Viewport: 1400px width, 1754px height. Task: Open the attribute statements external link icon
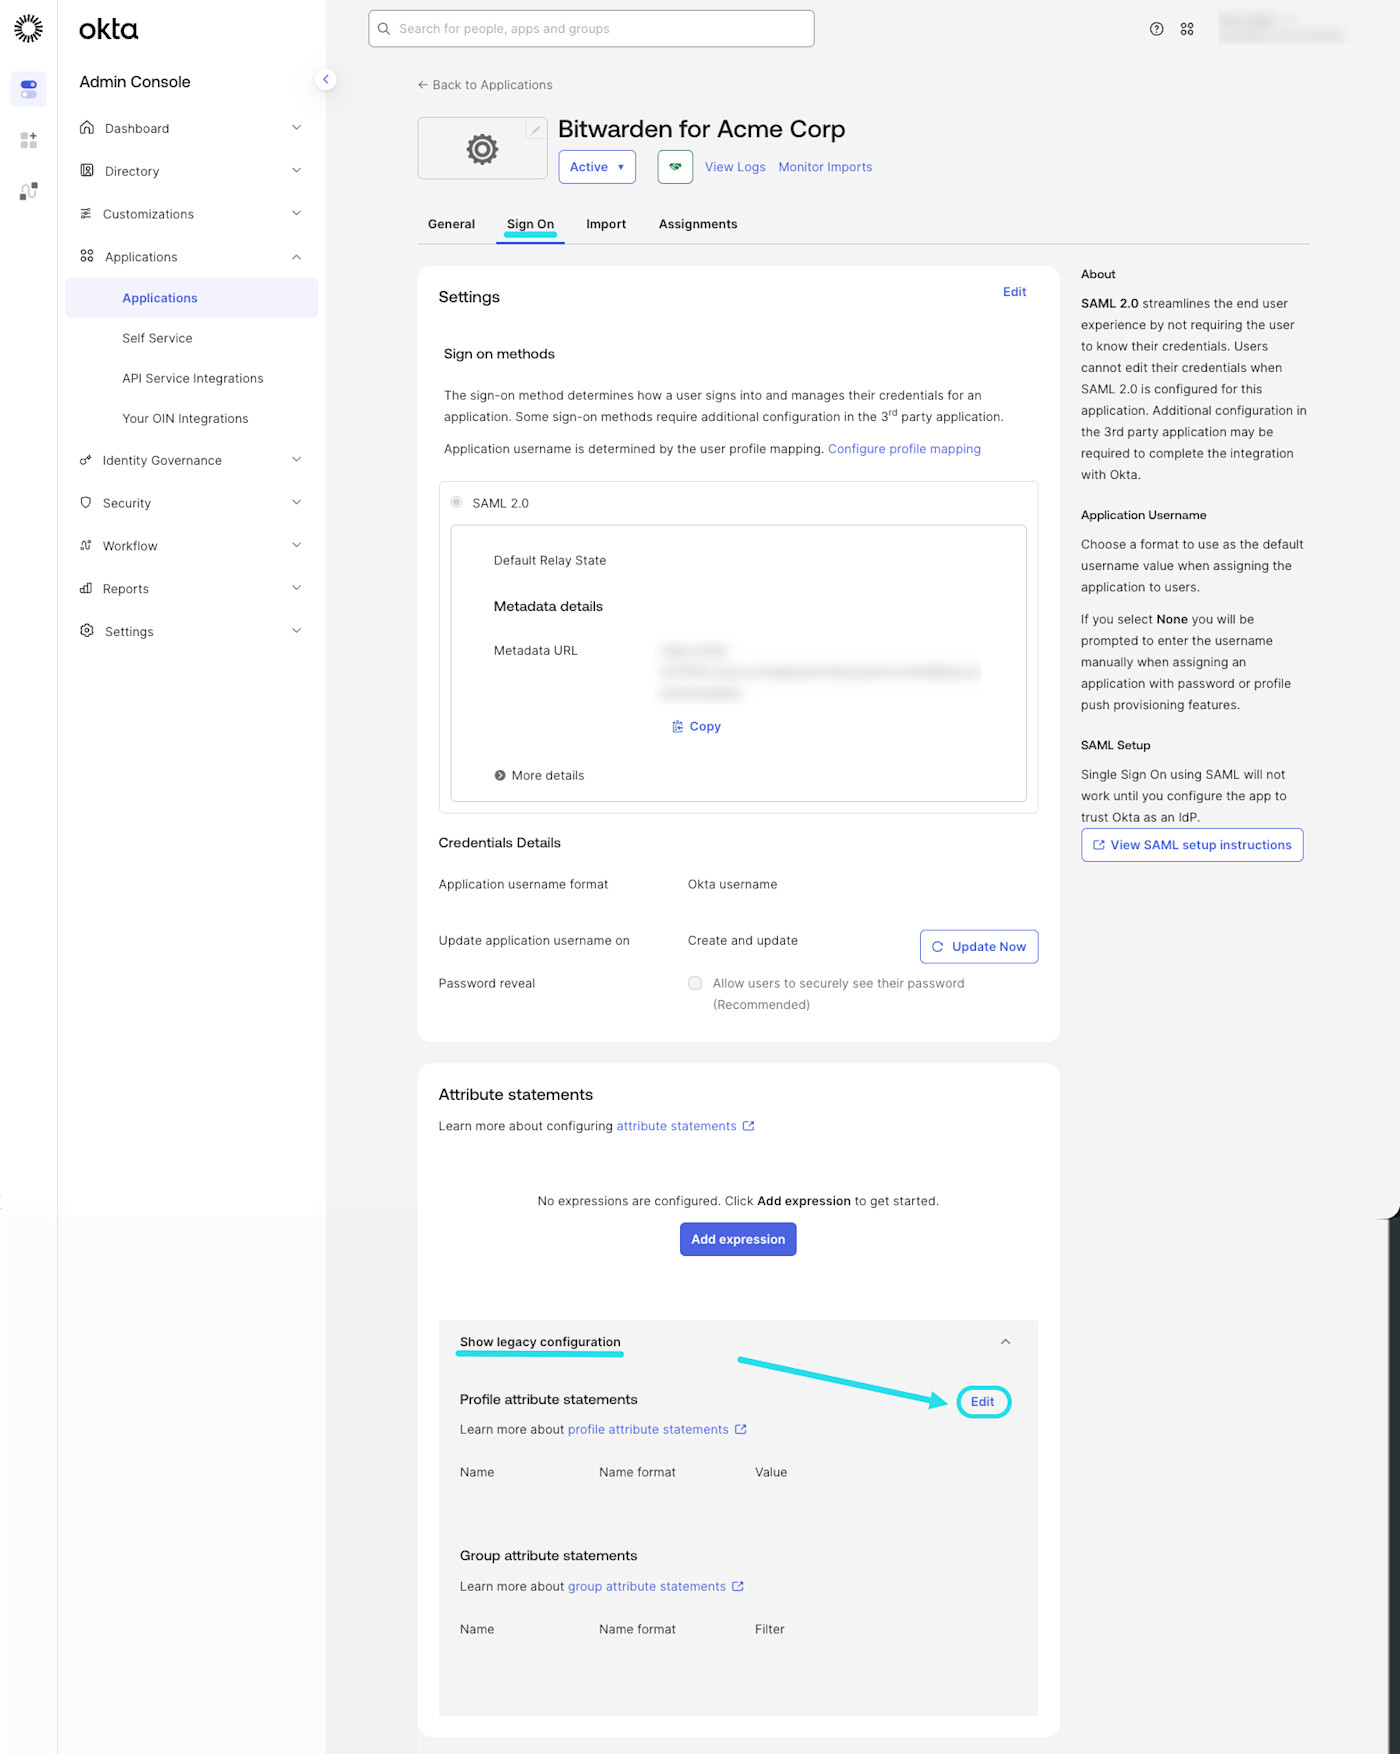click(x=748, y=1126)
